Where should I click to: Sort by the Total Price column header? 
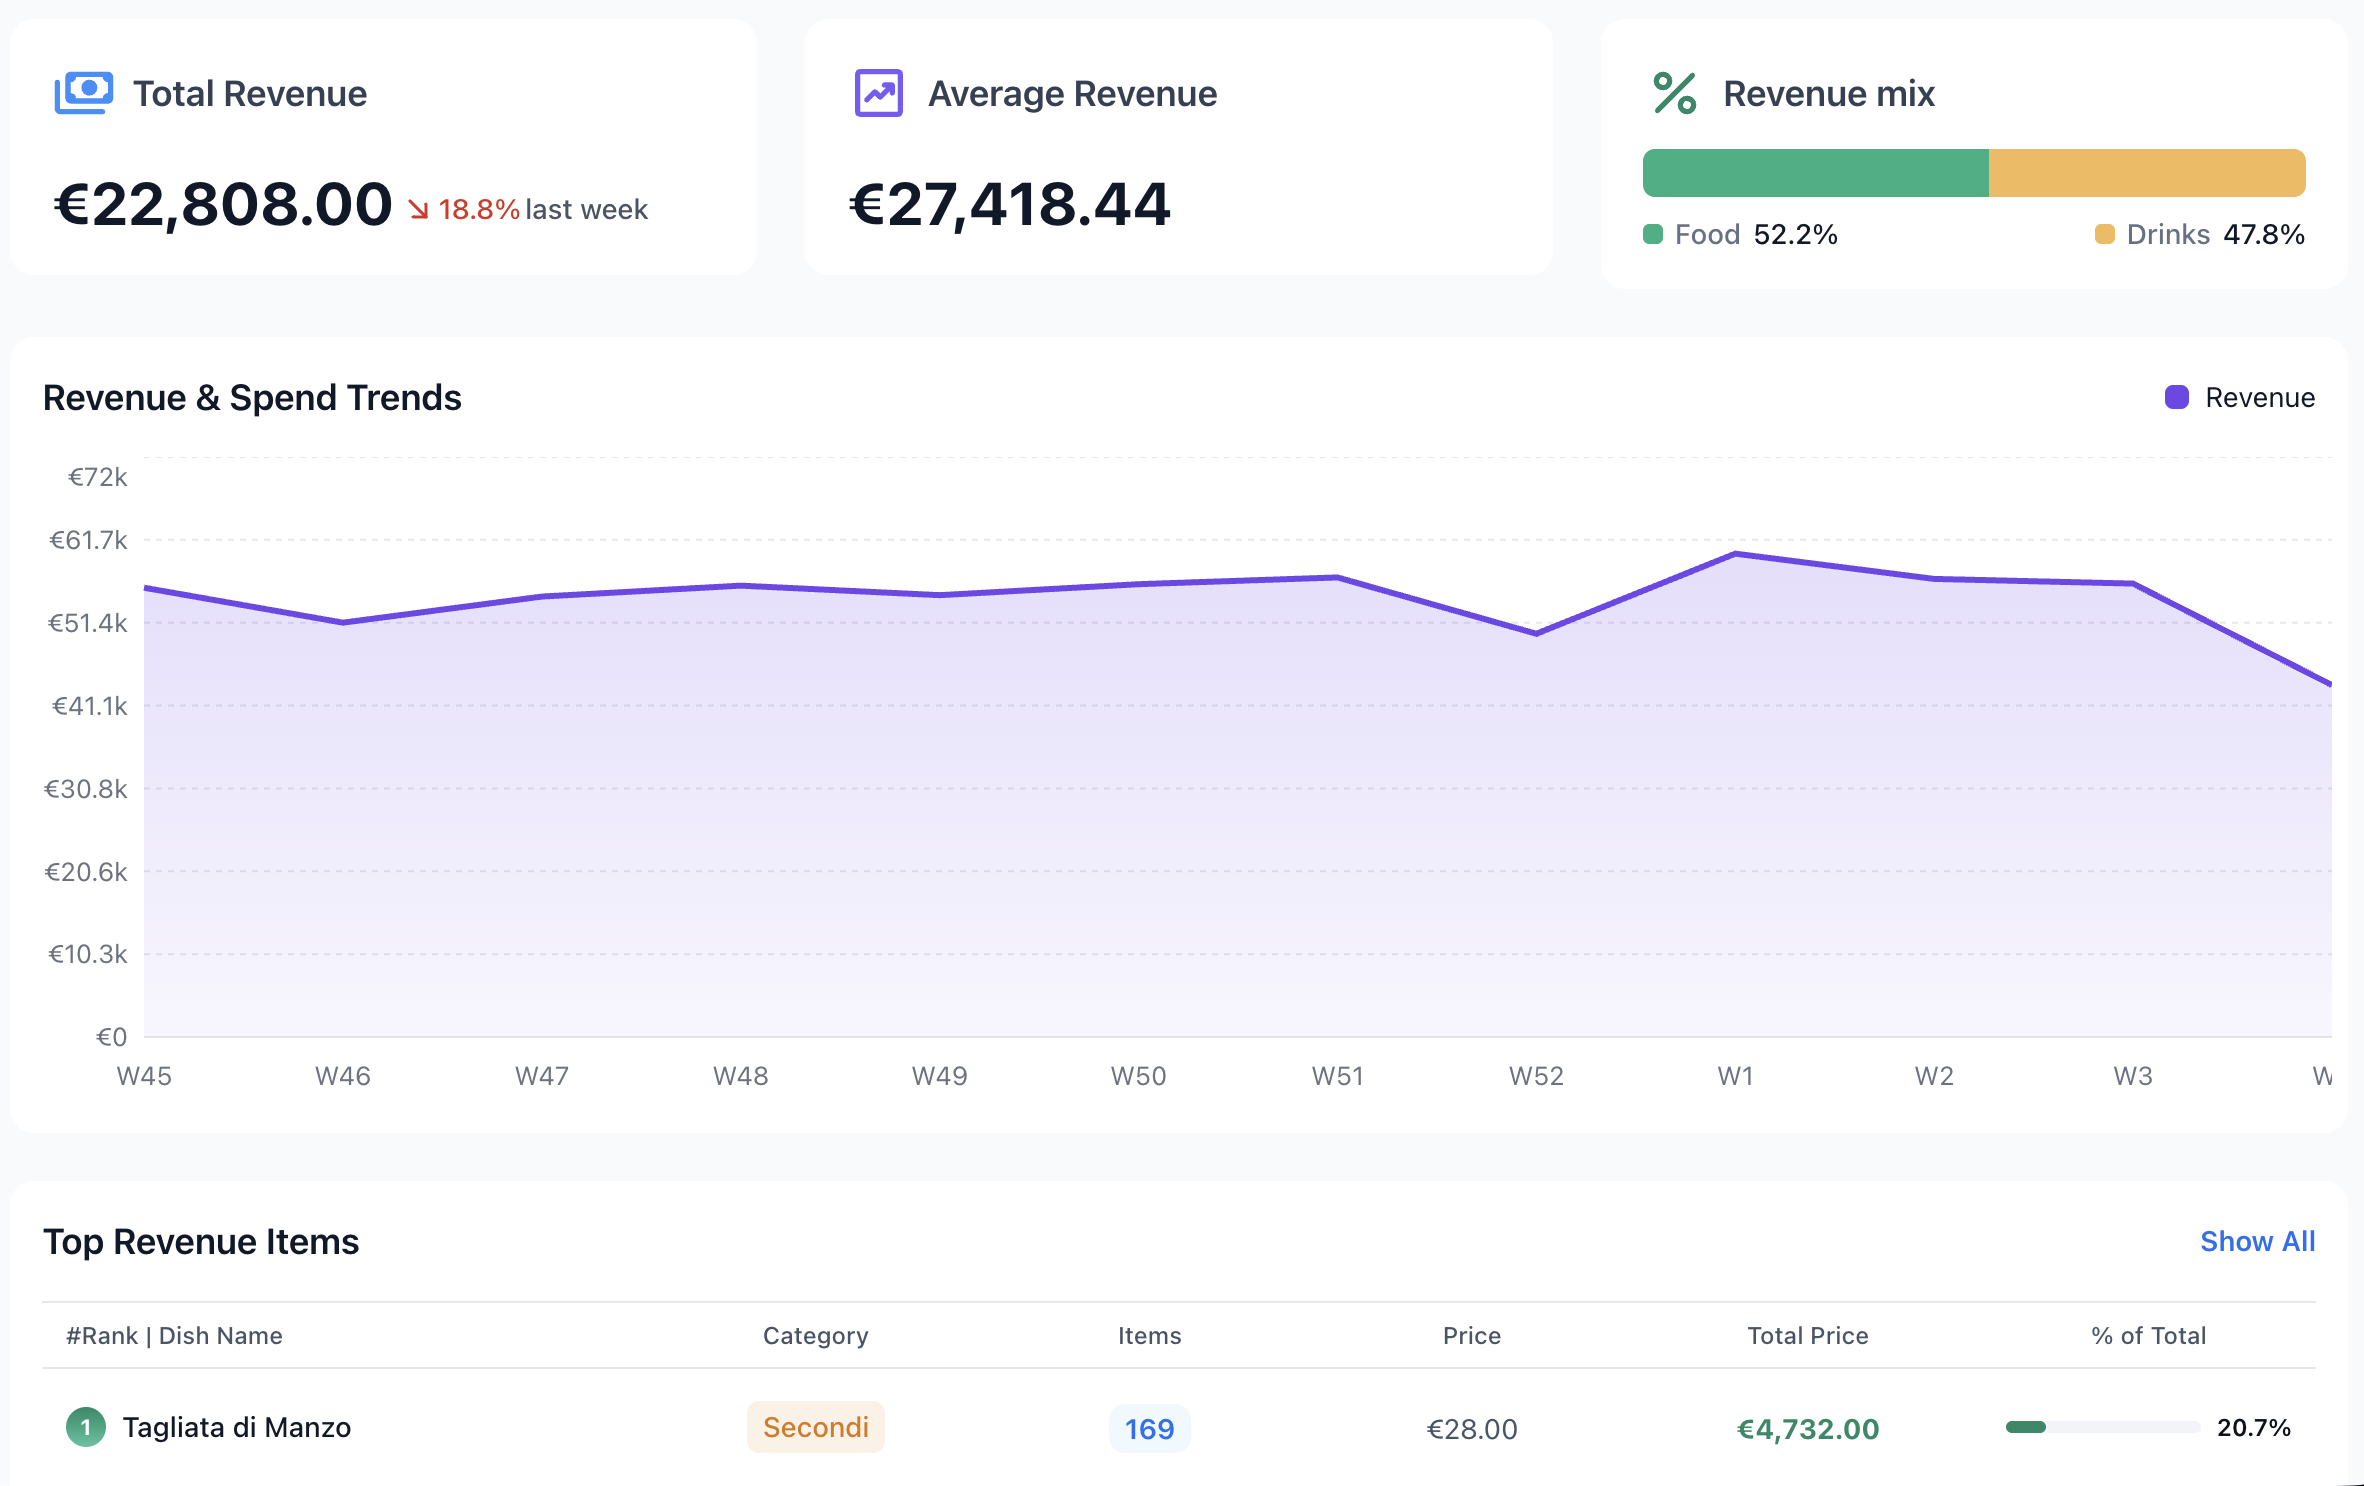[x=1807, y=1336]
